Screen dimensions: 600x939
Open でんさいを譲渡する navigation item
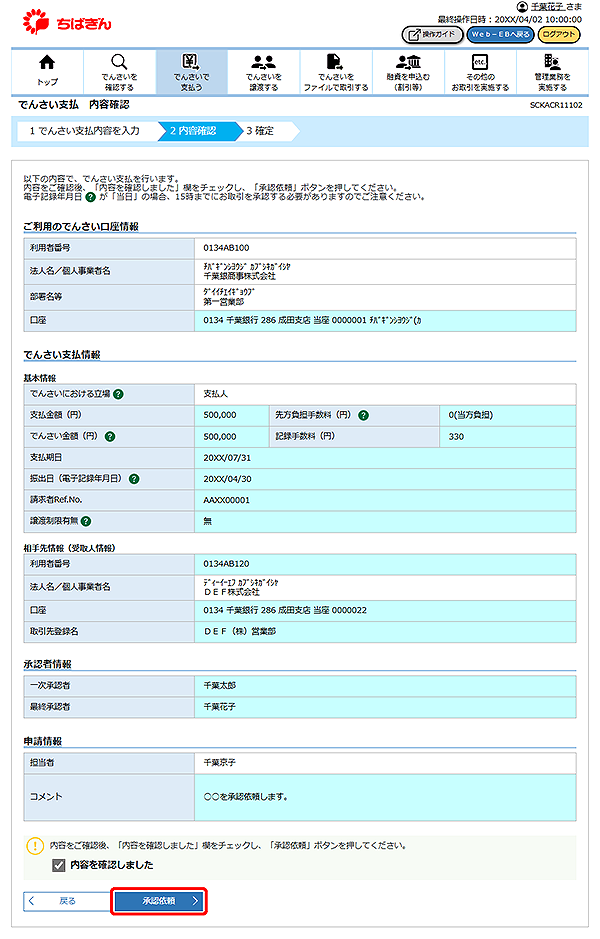point(264,72)
